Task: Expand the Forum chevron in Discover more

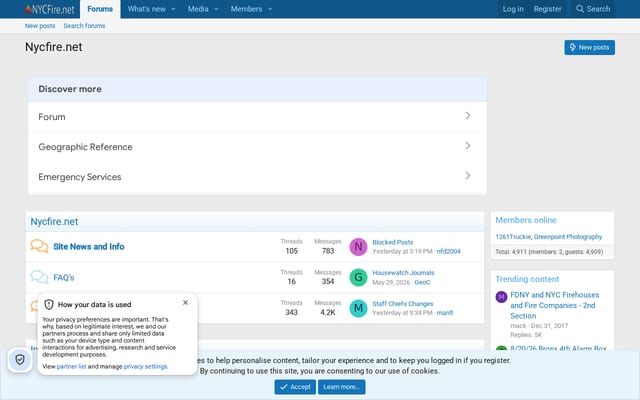Action: (468, 116)
